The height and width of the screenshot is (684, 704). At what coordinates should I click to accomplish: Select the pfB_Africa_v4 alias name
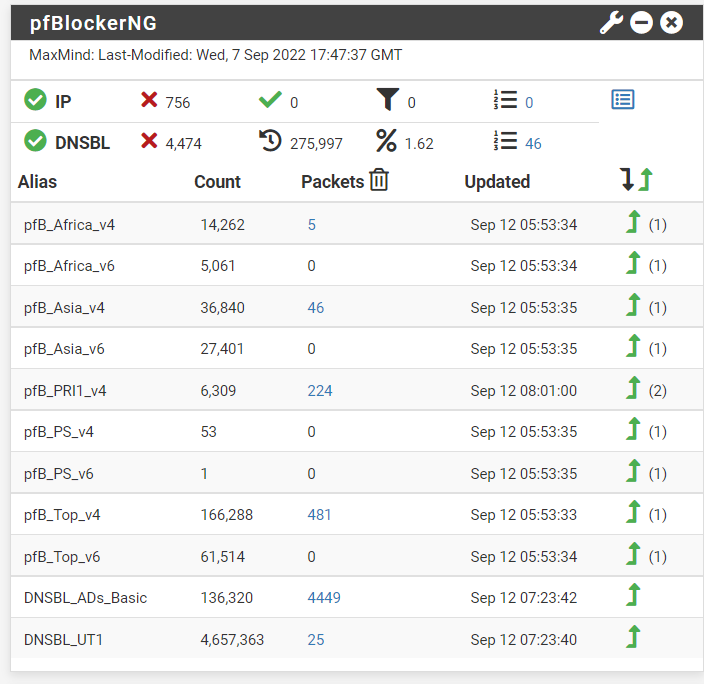69,225
